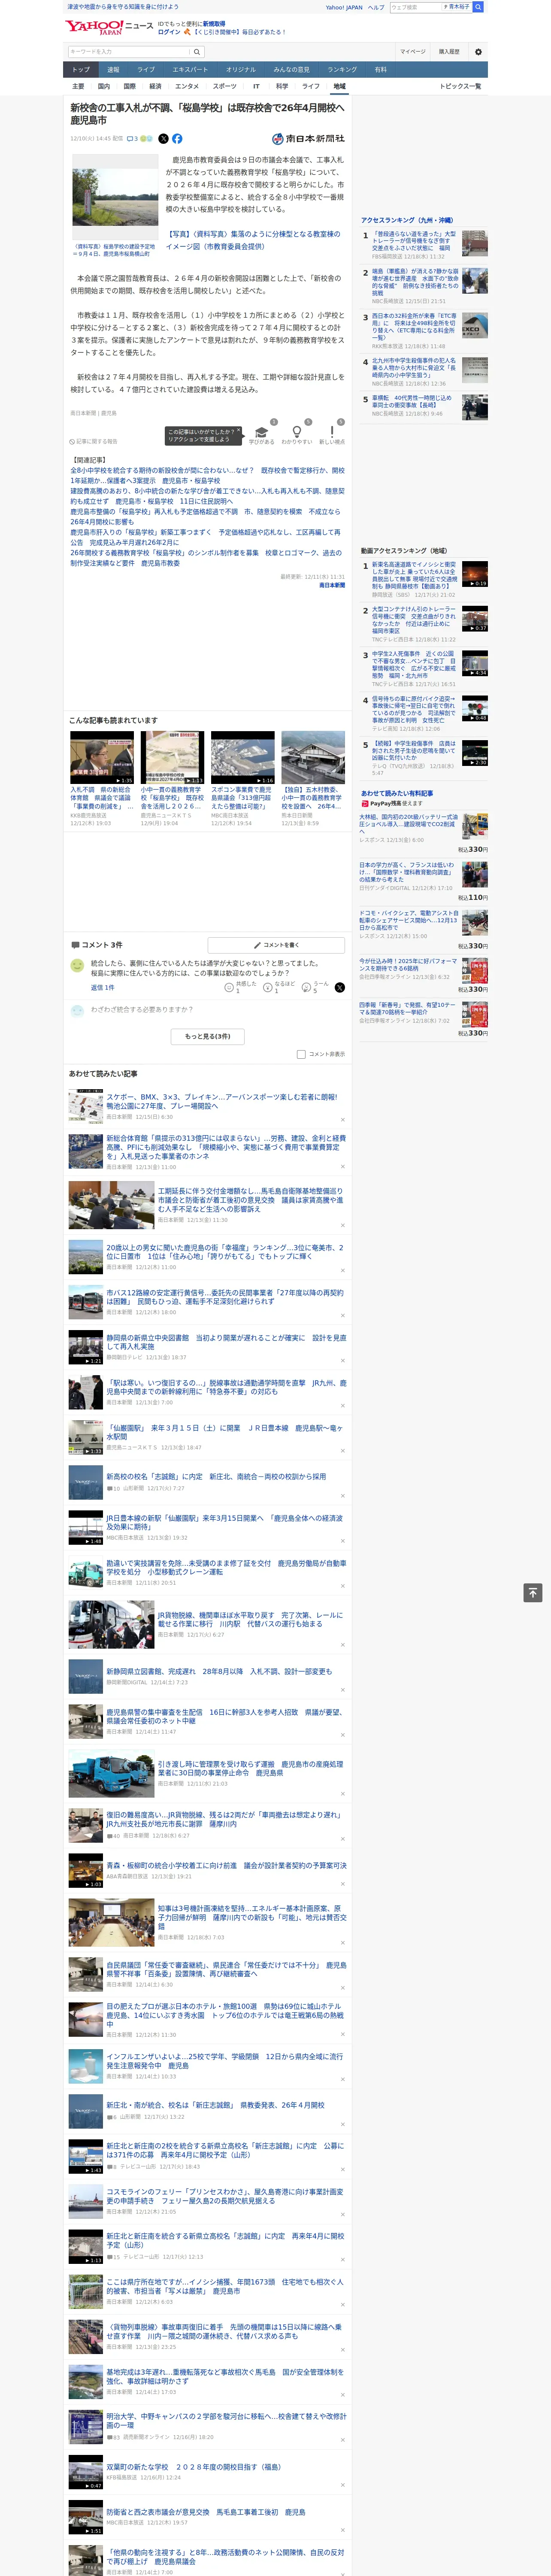551x2576 pixels.
Task: Click うーん reaction on first comment
Action: [316, 986]
